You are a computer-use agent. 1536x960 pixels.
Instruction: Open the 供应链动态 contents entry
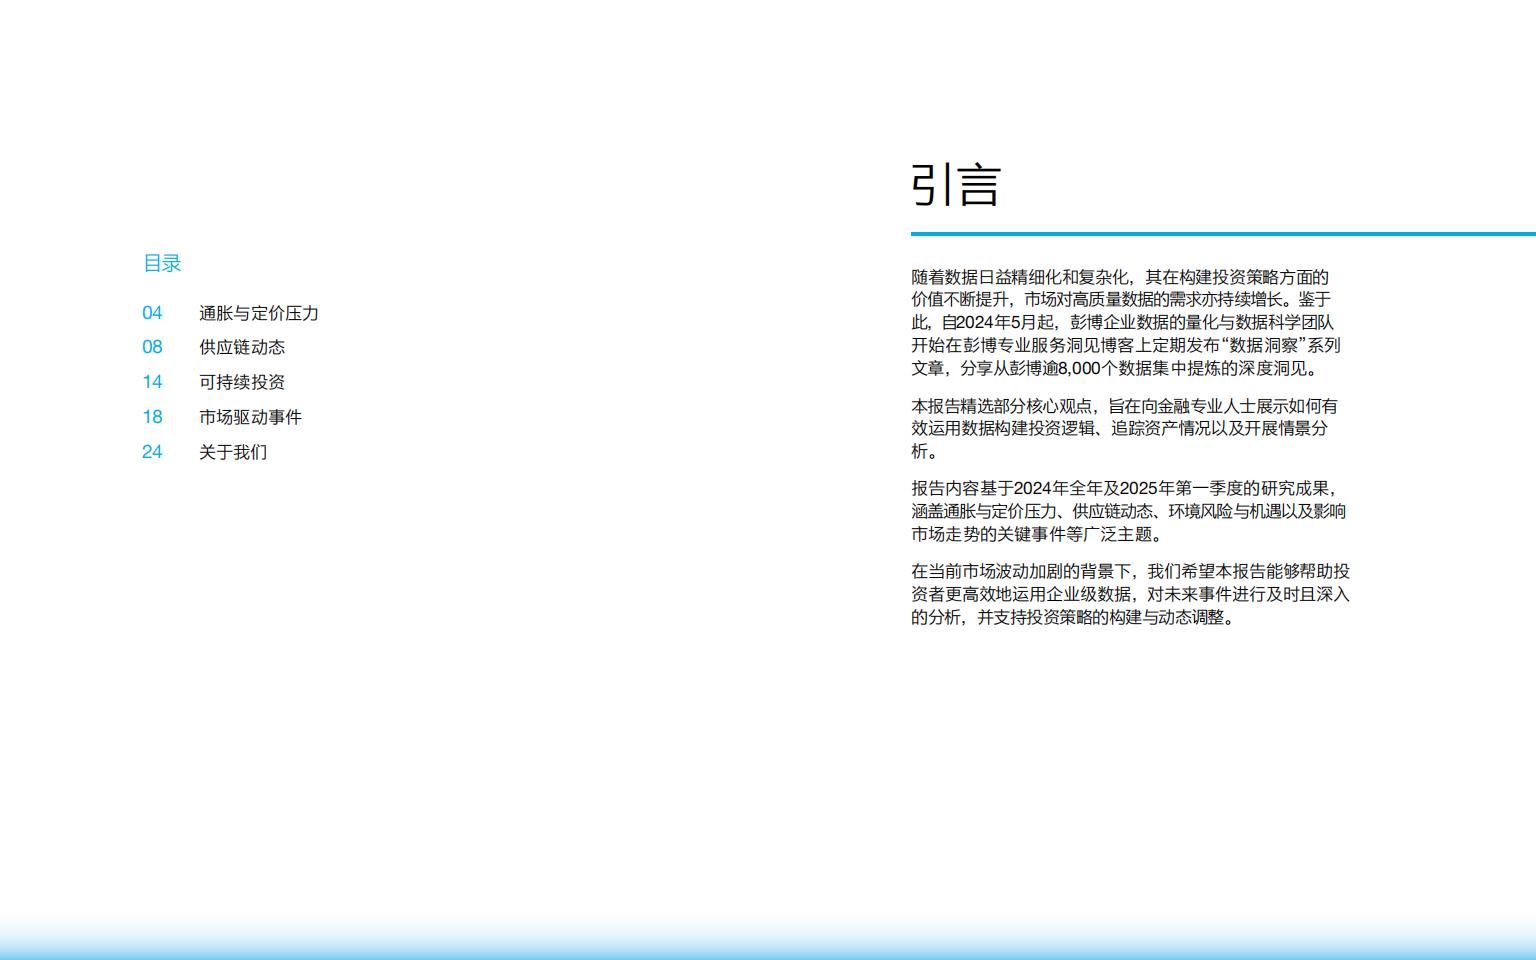[x=242, y=347]
